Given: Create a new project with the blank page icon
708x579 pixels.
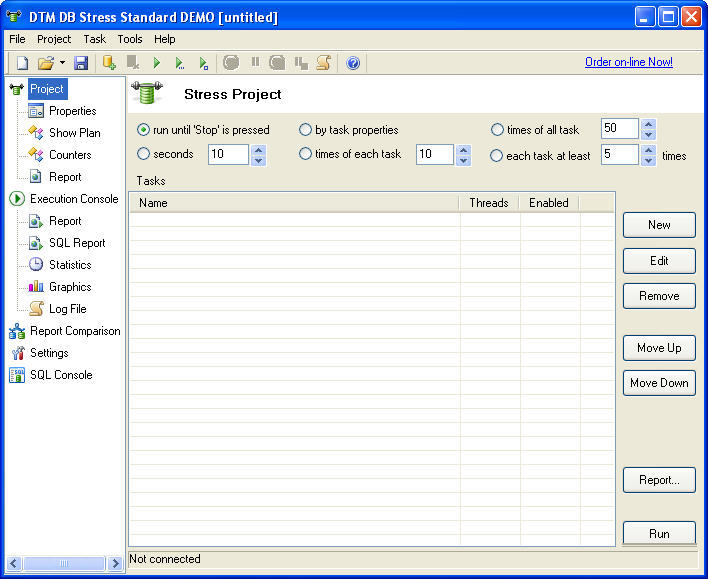Looking at the screenshot, I should tap(22, 63).
